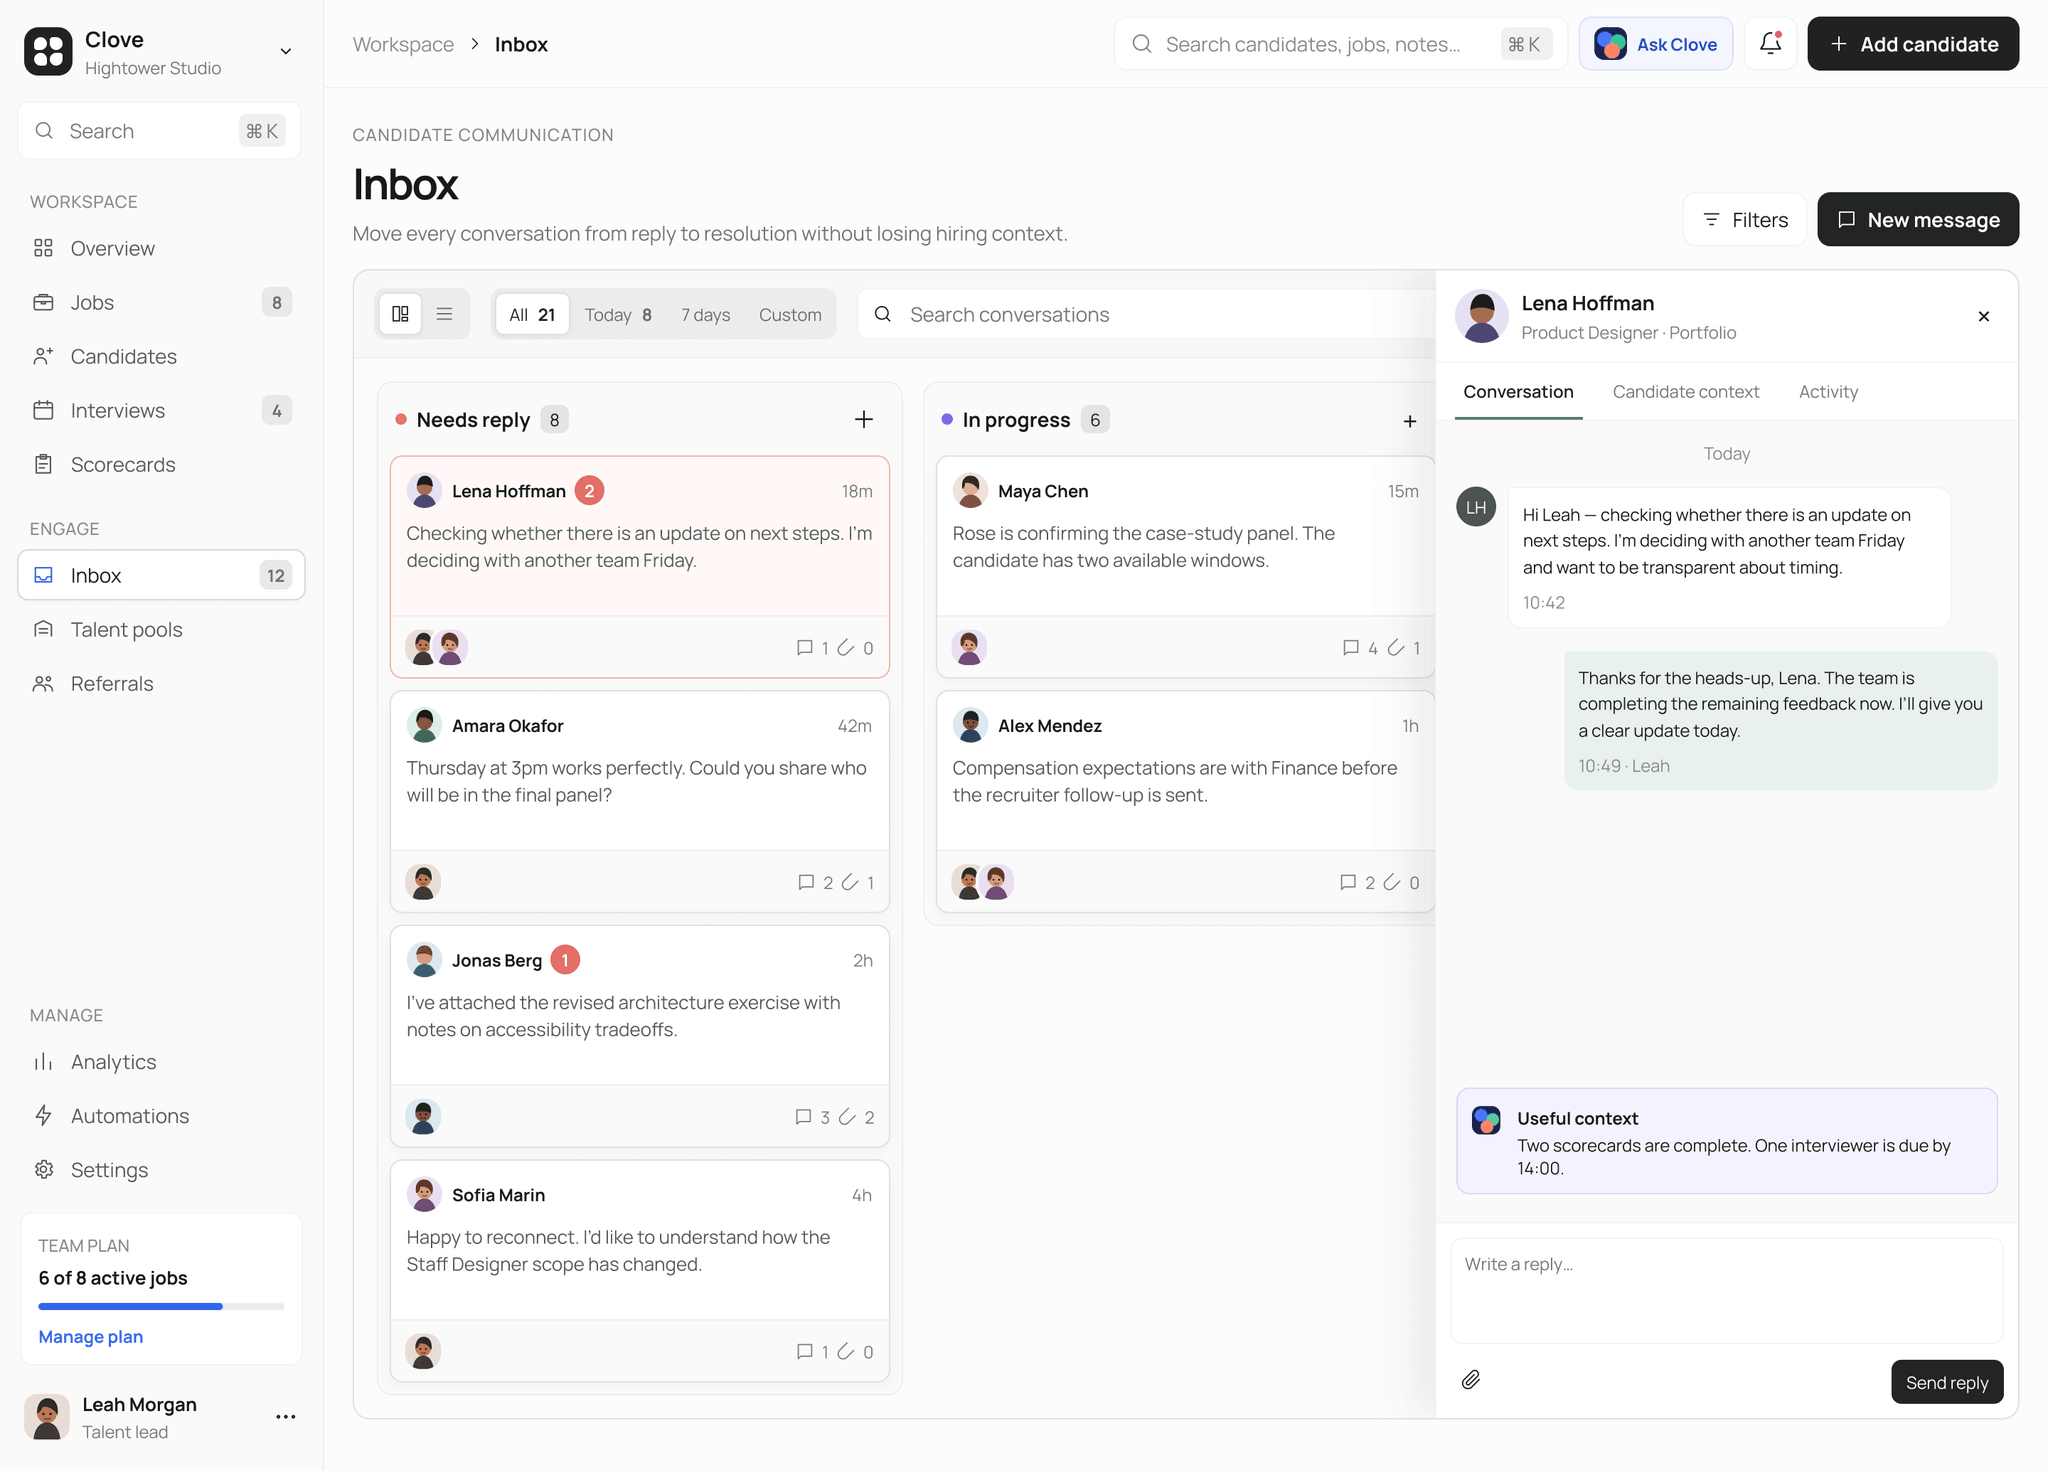This screenshot has width=2048, height=1471.
Task: Click the Useful context Clove icon
Action: click(1486, 1119)
